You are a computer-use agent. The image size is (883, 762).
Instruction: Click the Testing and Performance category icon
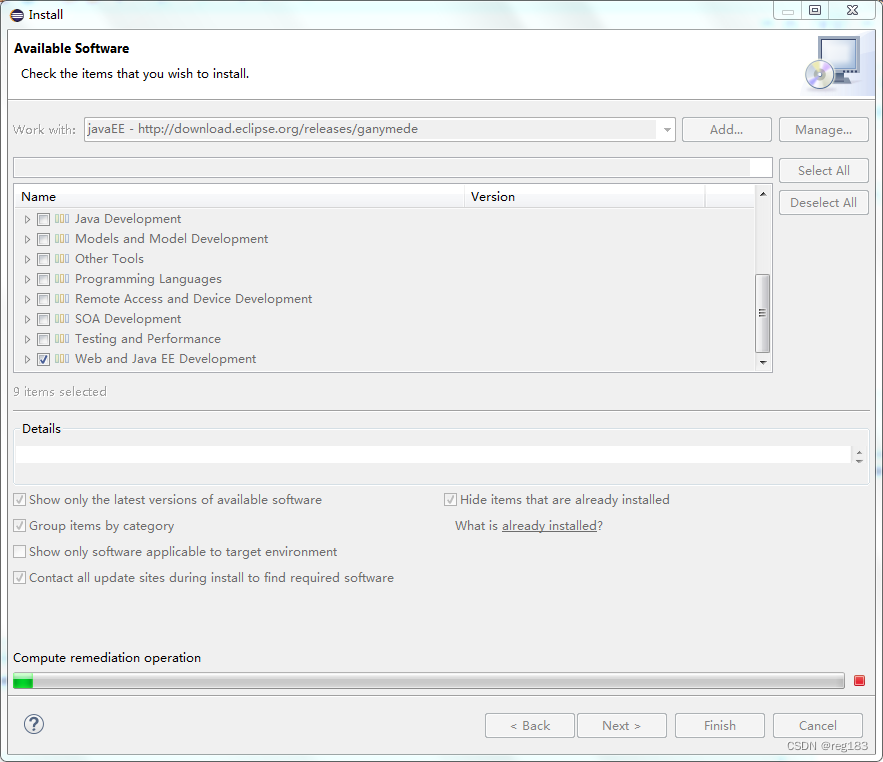[62, 338]
